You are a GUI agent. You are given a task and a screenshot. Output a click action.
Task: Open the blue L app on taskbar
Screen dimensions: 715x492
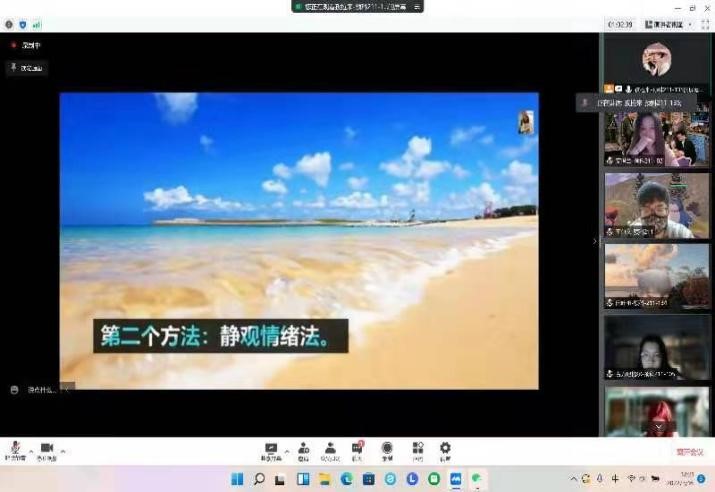pos(412,479)
